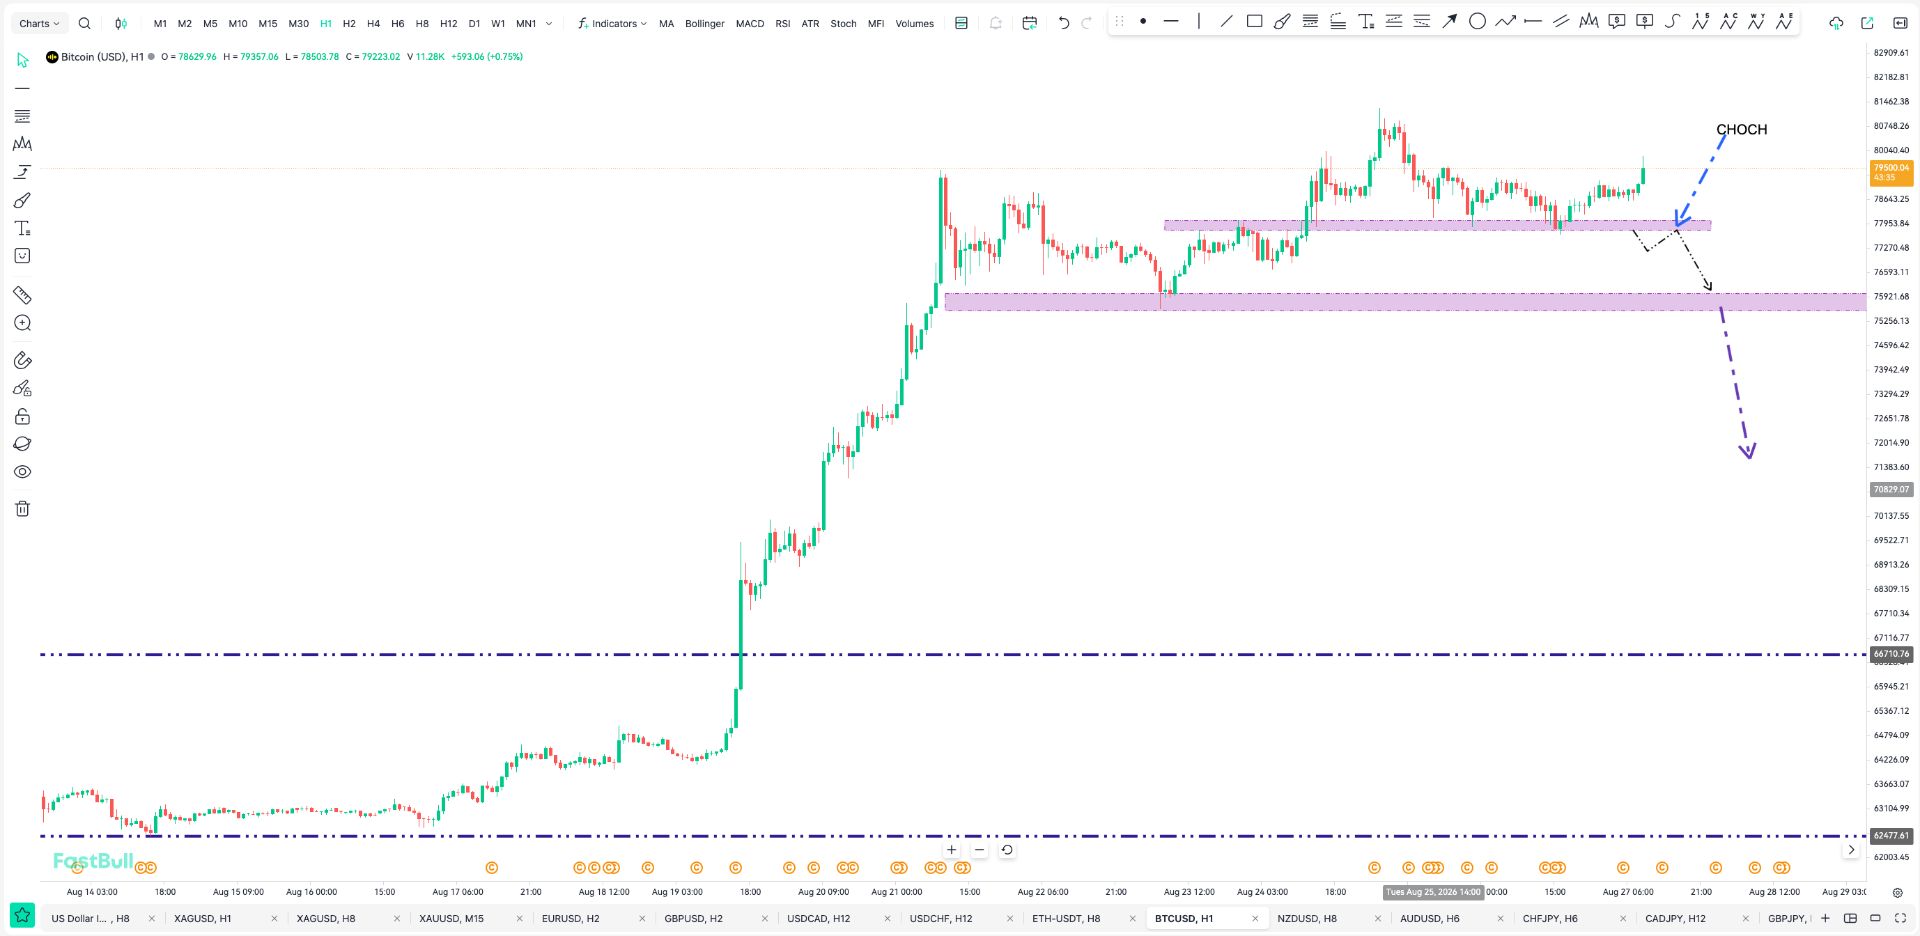Select the circle drawing tool
This screenshot has height=936, width=1920.
point(1477,21)
